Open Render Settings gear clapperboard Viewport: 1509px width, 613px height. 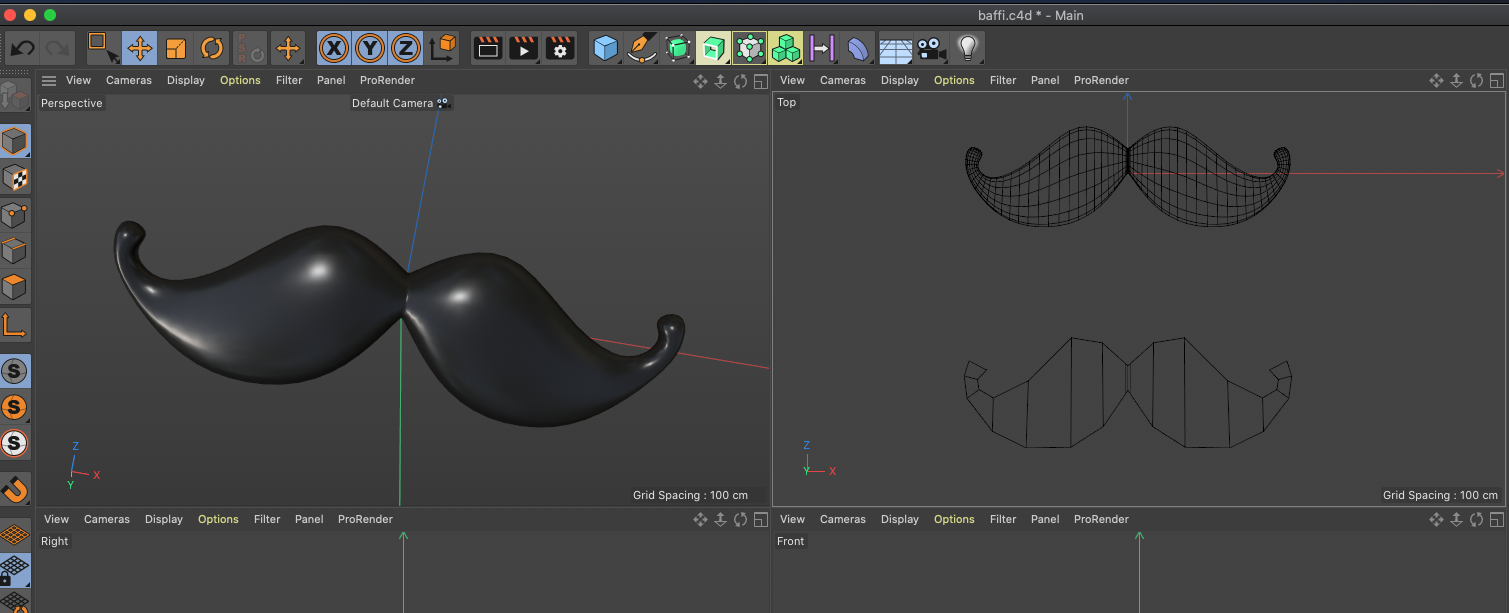tap(560, 48)
